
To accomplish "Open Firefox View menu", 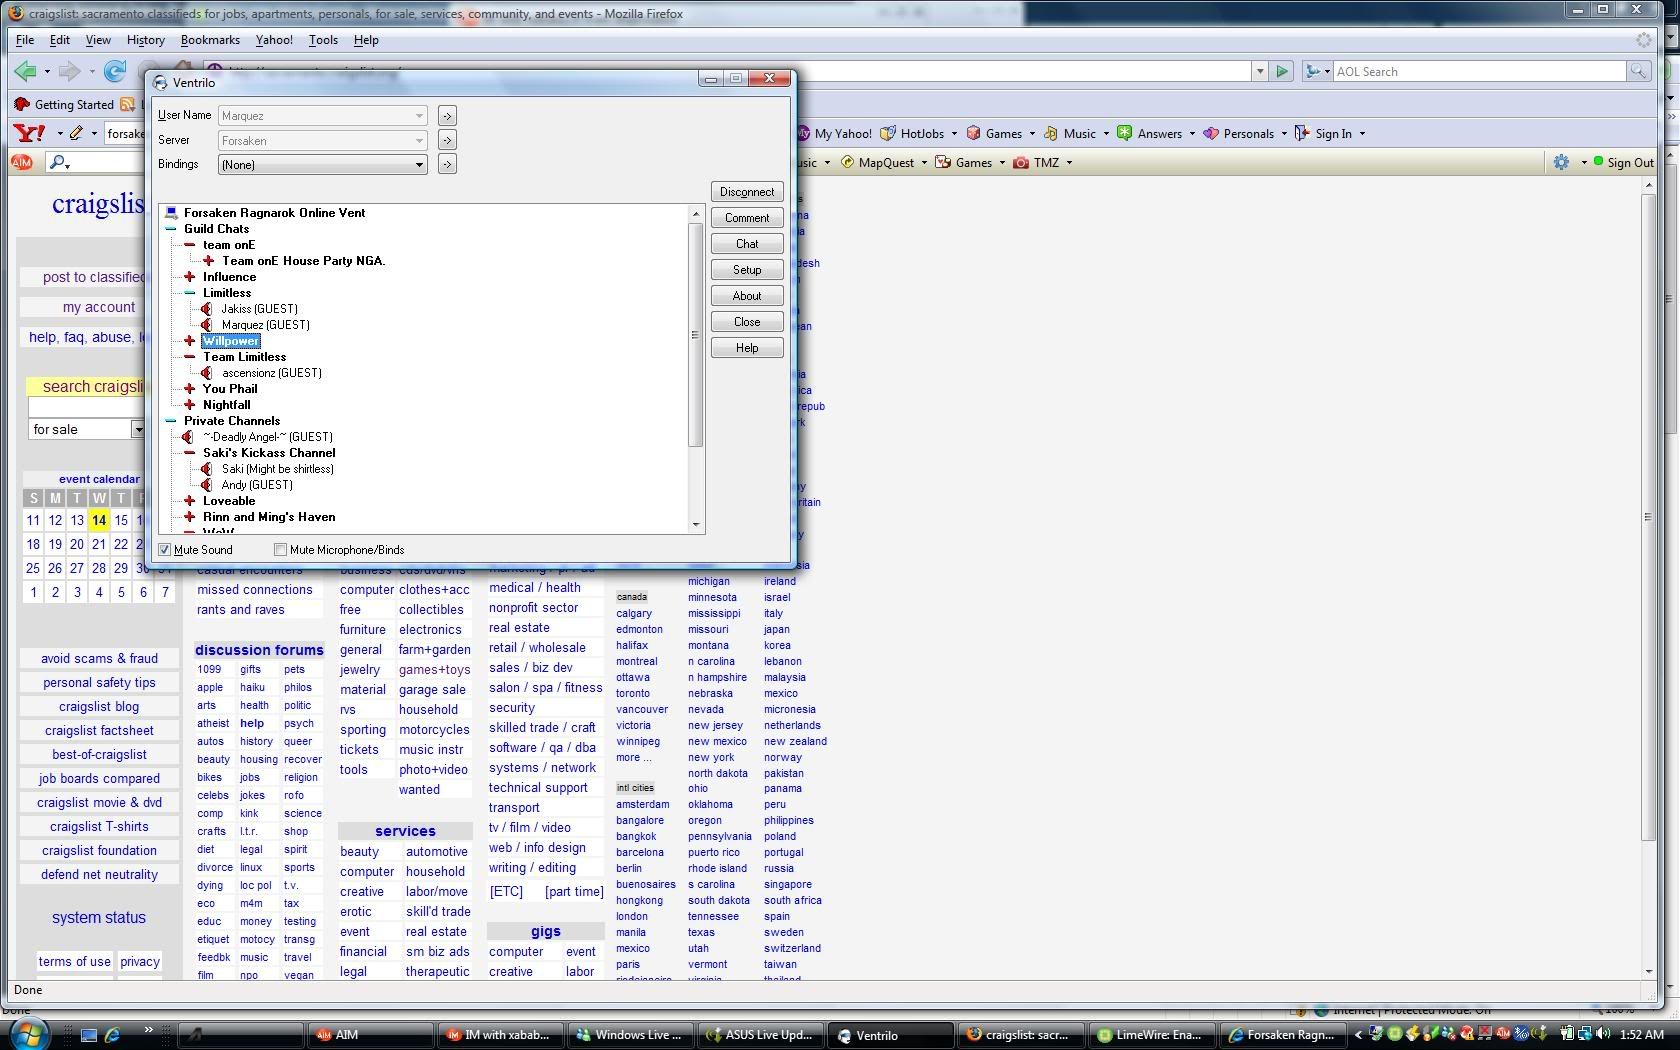I will (x=98, y=40).
